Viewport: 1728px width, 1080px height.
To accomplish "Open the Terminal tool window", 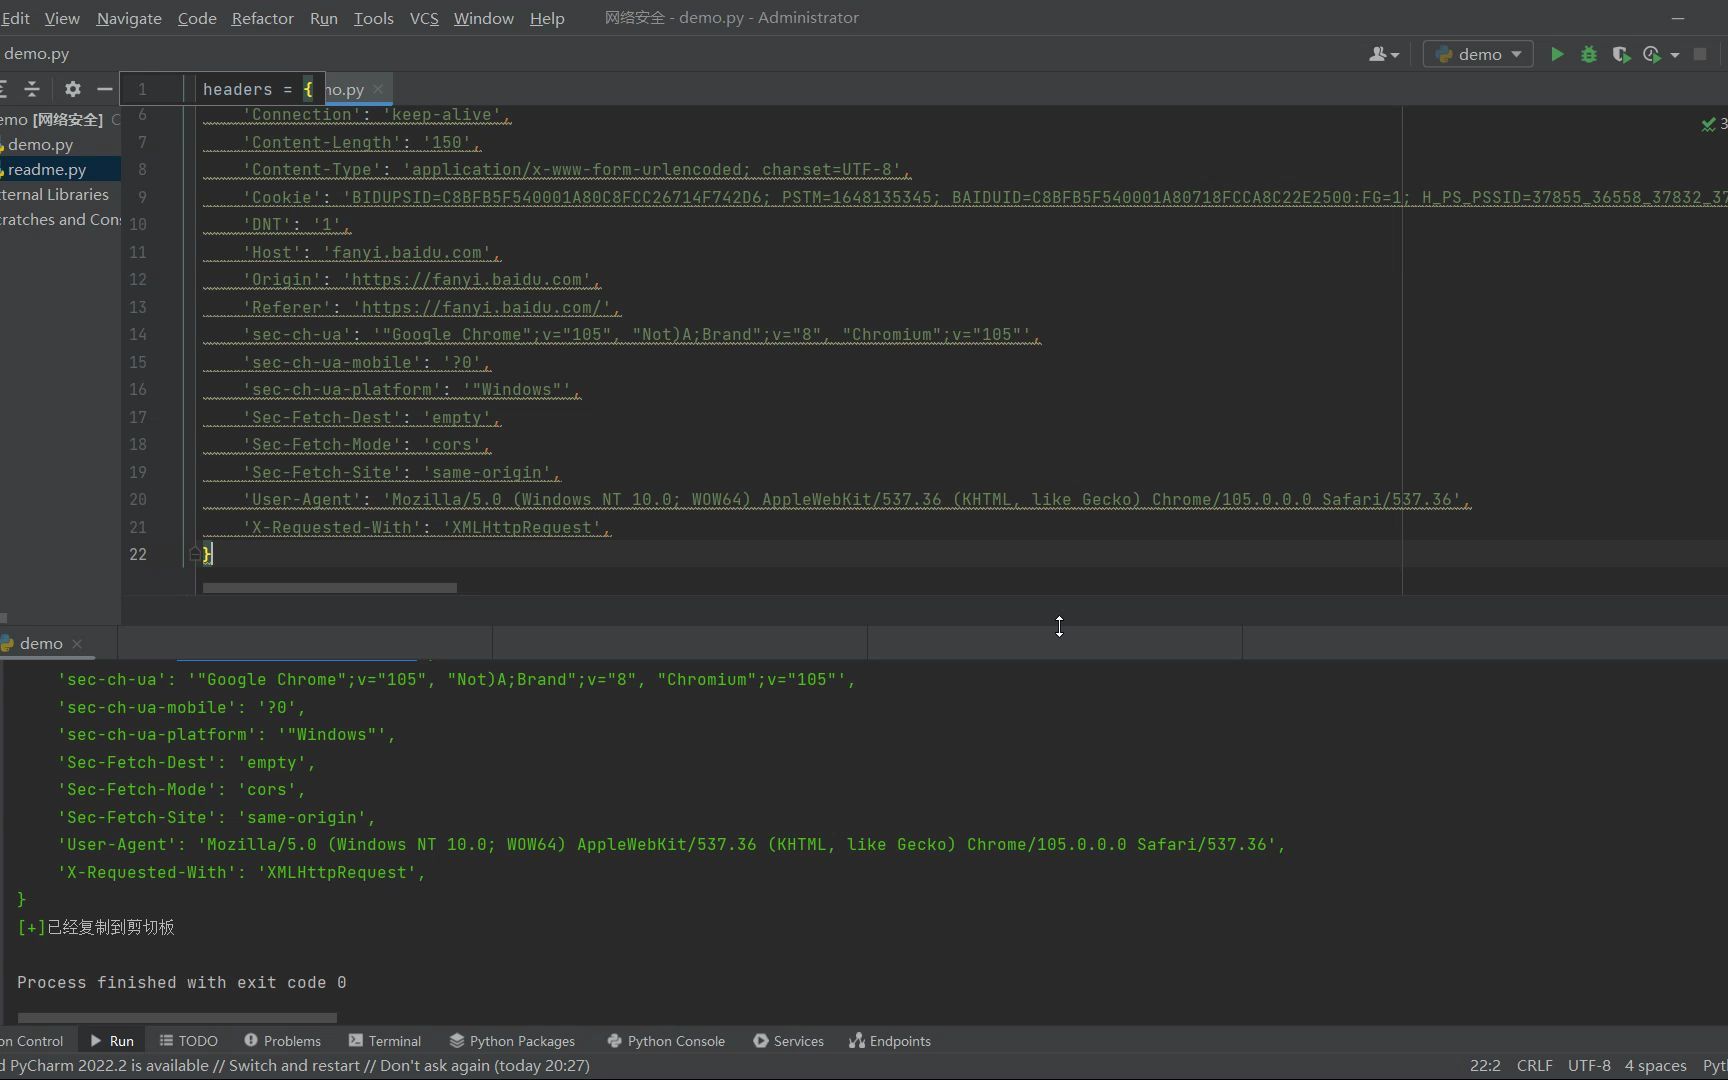I will 385,1041.
